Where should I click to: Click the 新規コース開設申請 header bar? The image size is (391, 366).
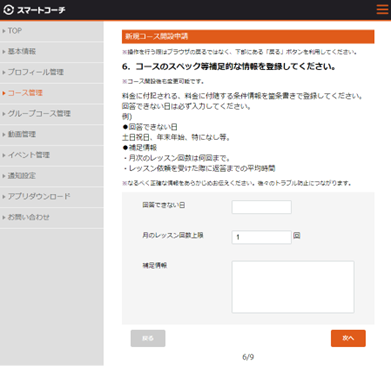tap(248, 37)
